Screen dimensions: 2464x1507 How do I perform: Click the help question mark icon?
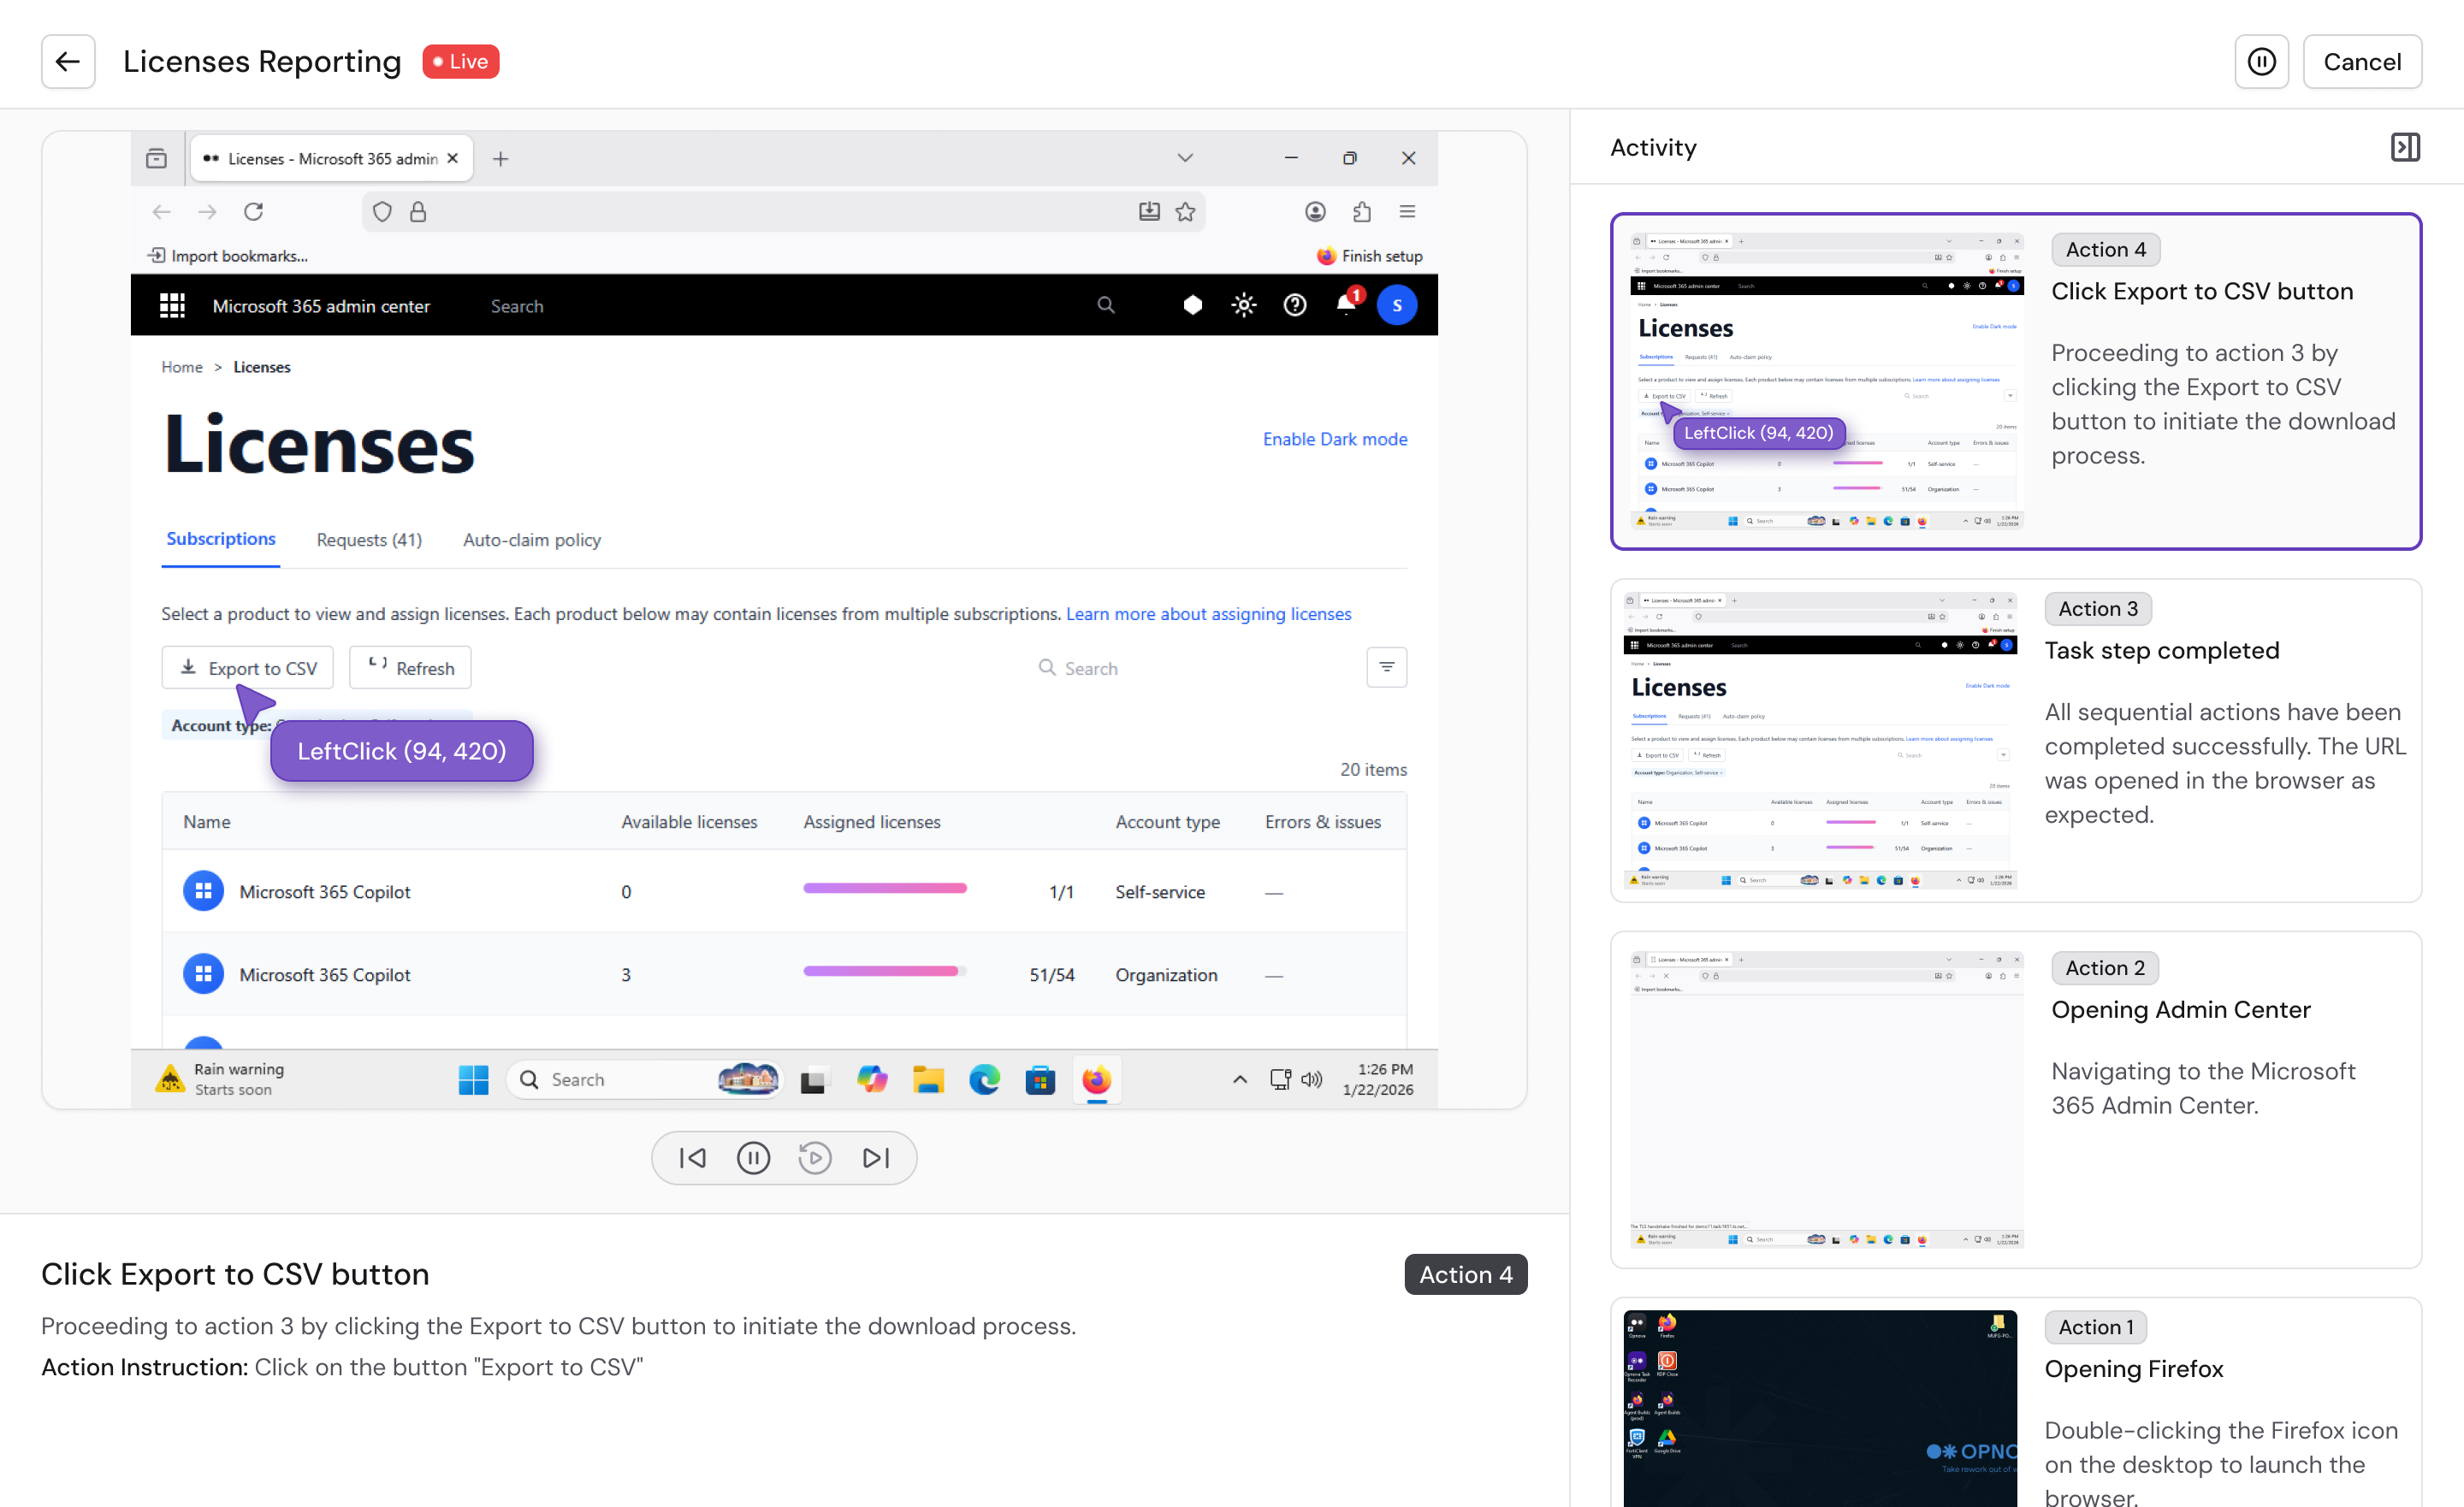click(x=1294, y=305)
